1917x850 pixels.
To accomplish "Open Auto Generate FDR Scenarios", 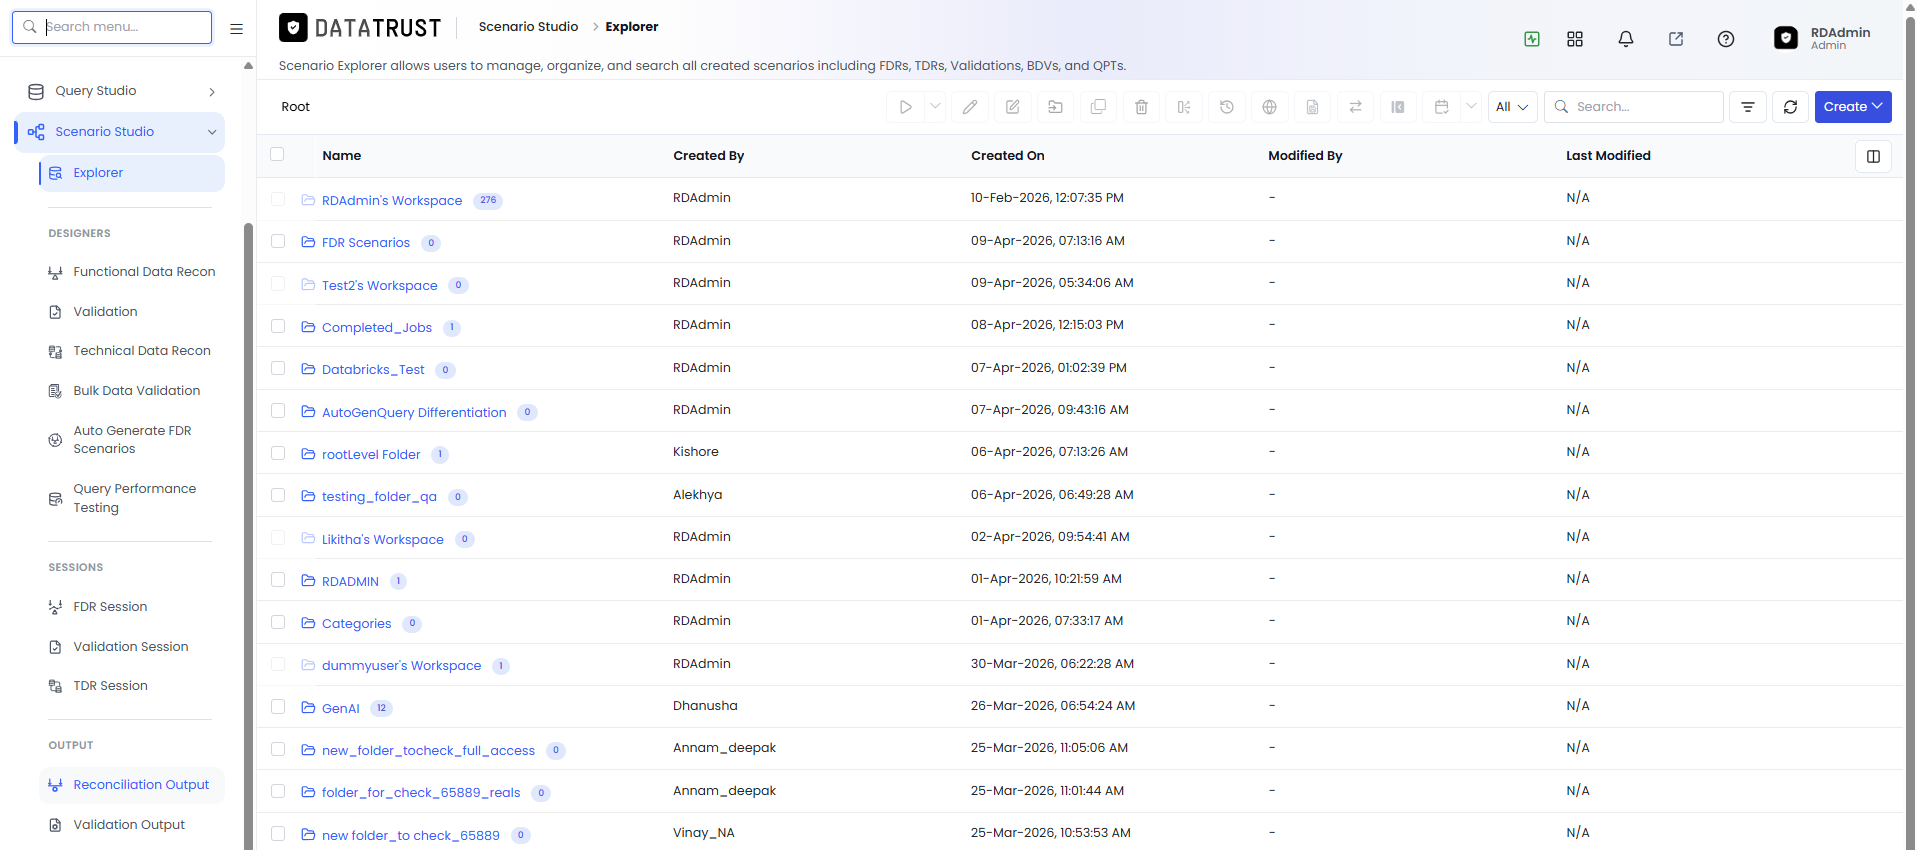I will [132, 440].
